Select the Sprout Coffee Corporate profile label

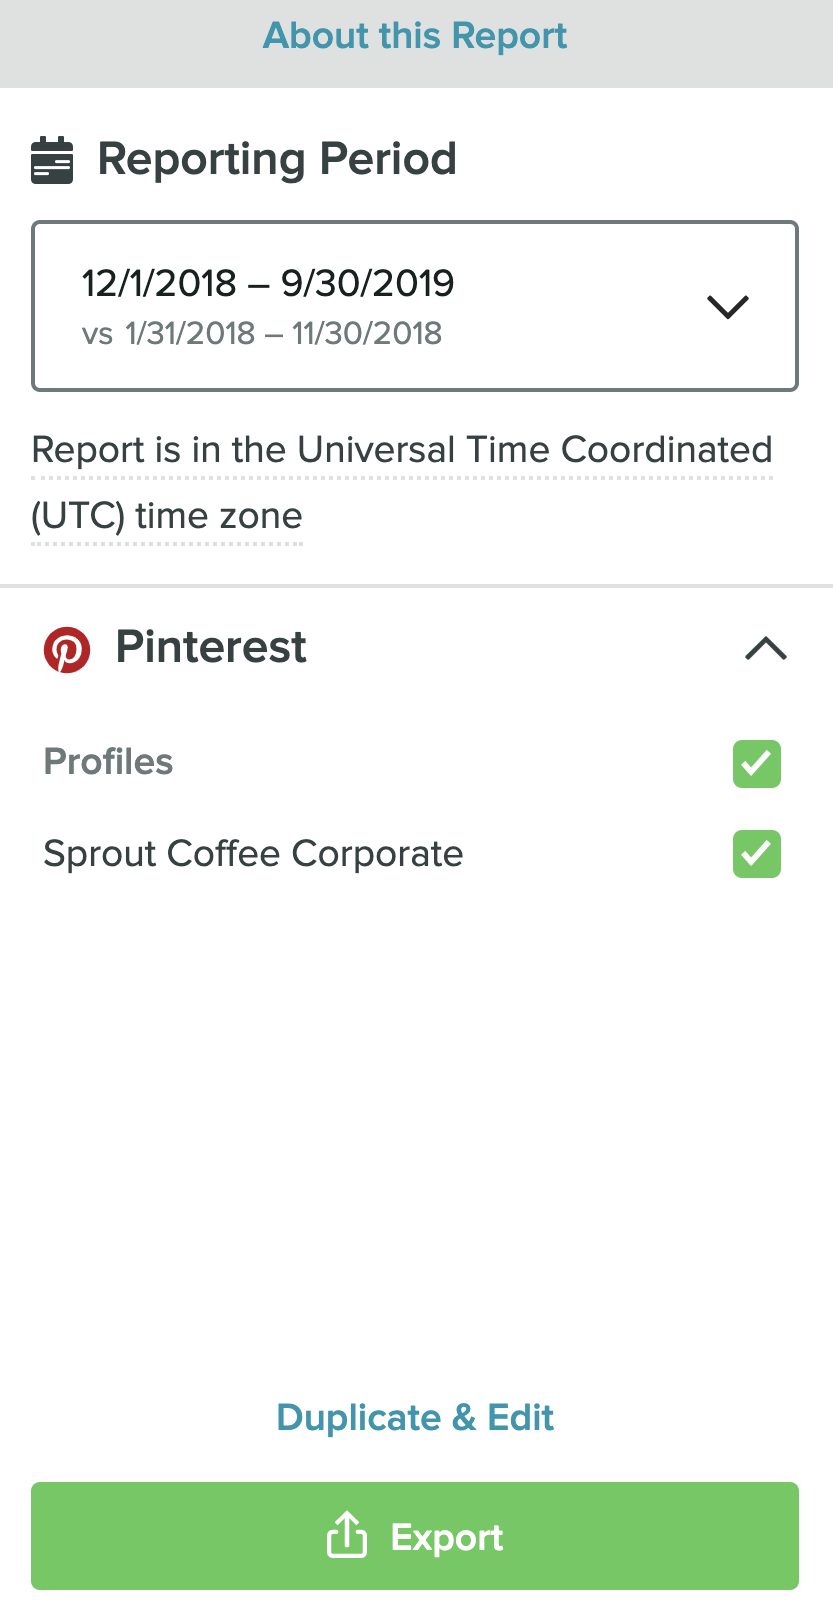[x=253, y=854]
